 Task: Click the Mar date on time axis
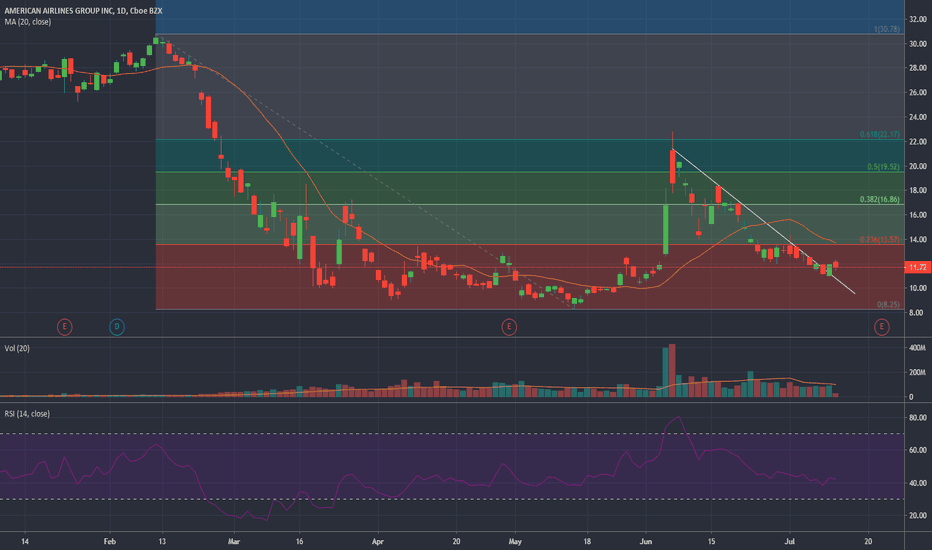[234, 542]
